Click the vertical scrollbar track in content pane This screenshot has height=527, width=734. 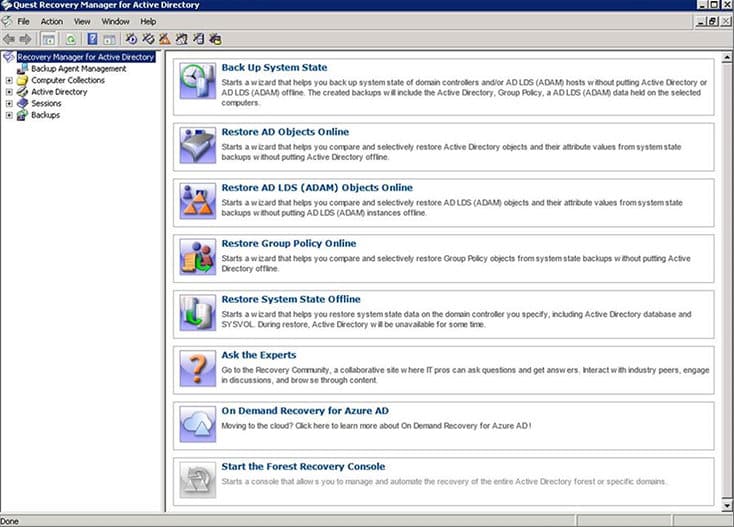click(x=727, y=281)
